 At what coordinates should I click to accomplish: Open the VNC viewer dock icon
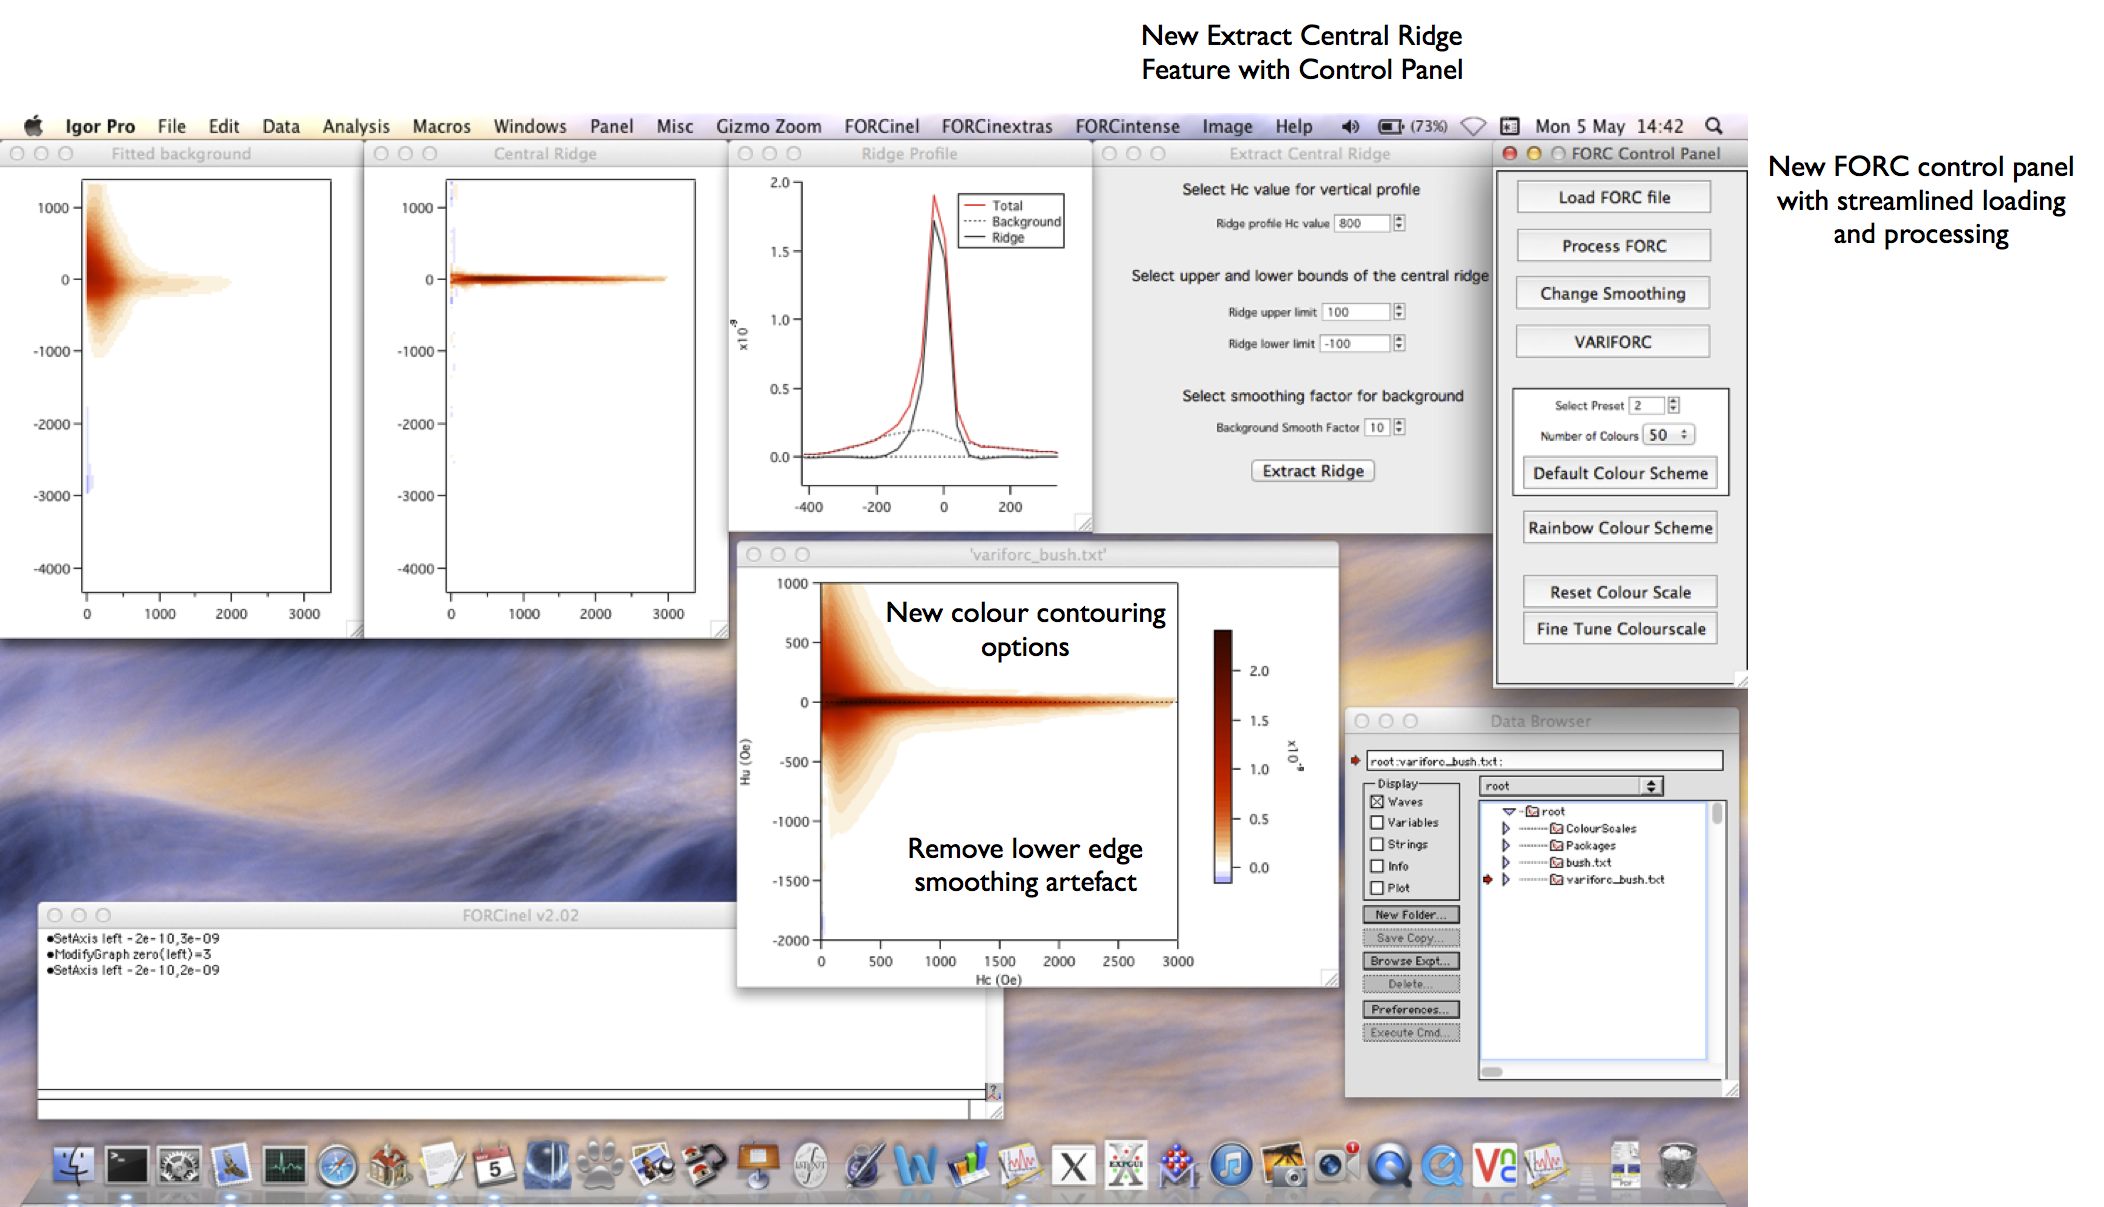(1494, 1165)
